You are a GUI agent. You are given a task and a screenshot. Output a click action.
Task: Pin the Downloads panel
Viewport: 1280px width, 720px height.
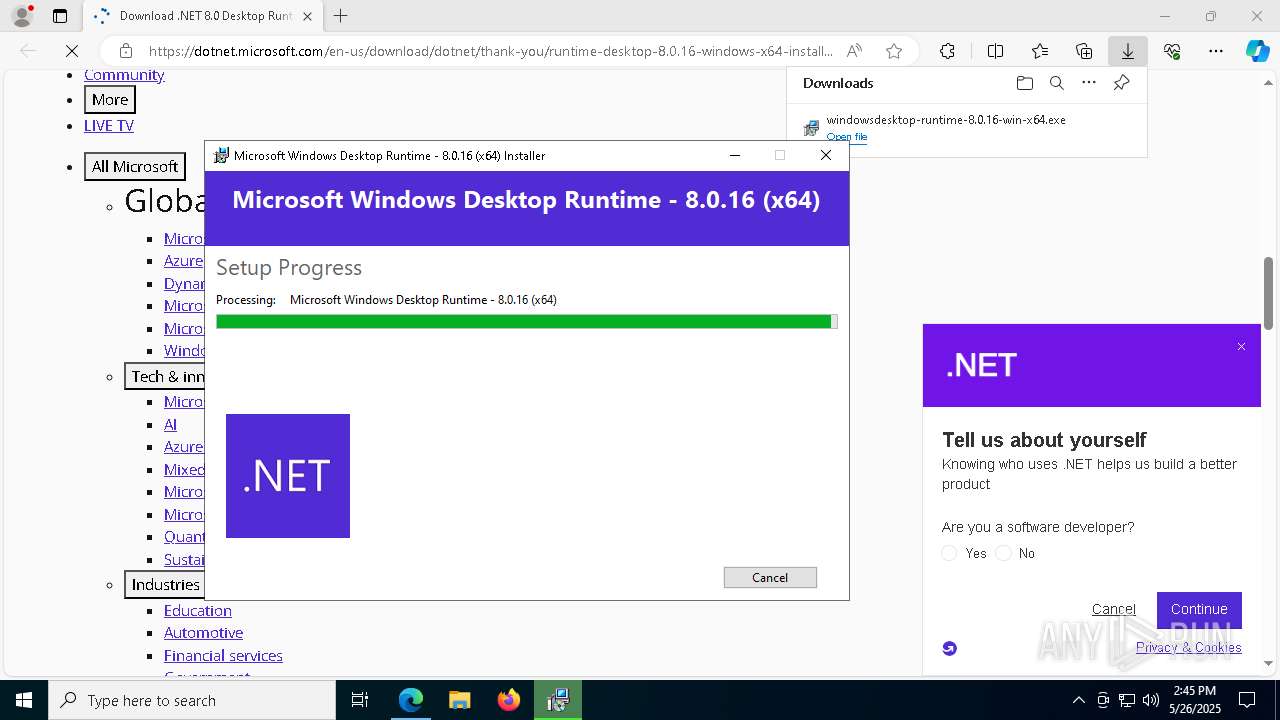[x=1121, y=83]
